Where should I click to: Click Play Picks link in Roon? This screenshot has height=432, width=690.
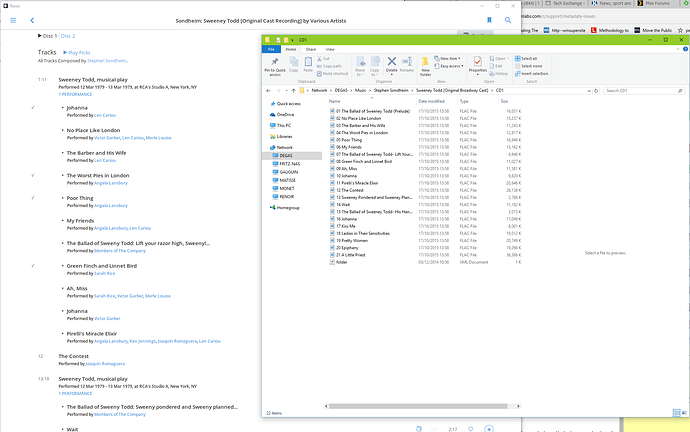click(77, 52)
